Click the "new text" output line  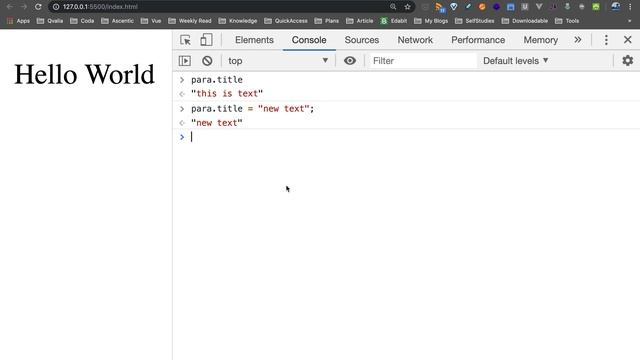click(x=217, y=123)
